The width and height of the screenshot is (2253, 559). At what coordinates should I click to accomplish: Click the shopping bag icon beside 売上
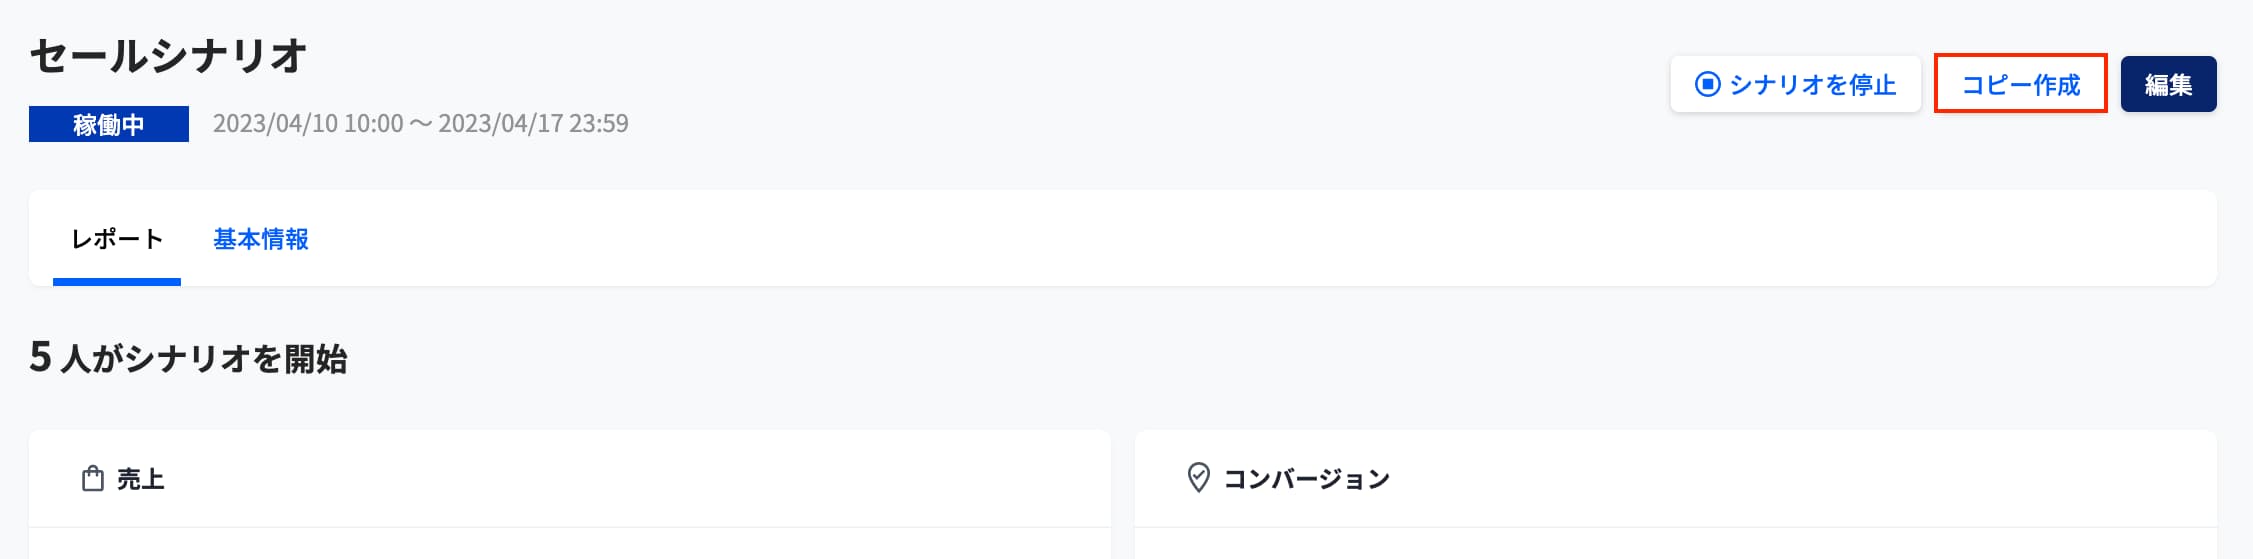click(92, 479)
